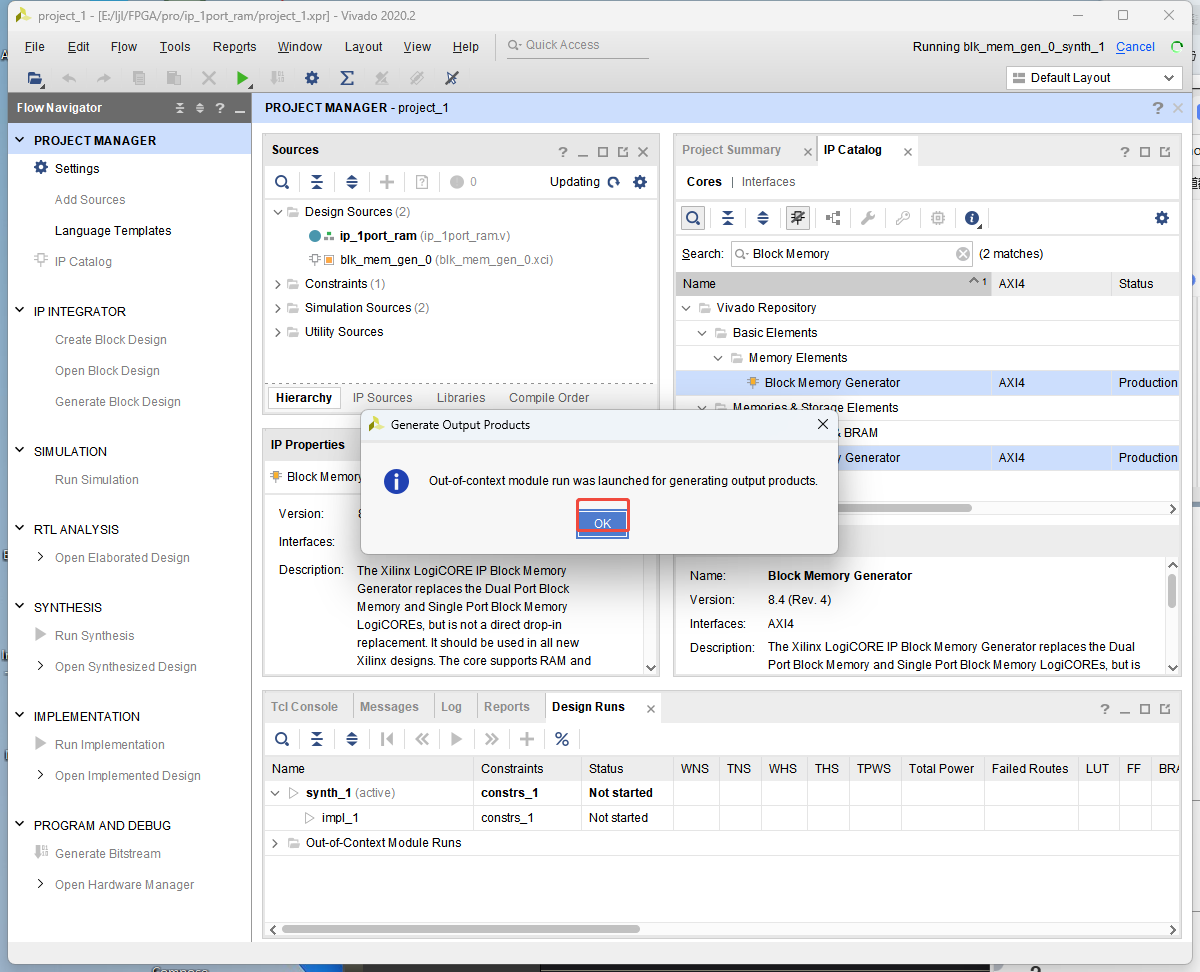Open Settings gear in main toolbar
The height and width of the screenshot is (972, 1200).
(312, 78)
